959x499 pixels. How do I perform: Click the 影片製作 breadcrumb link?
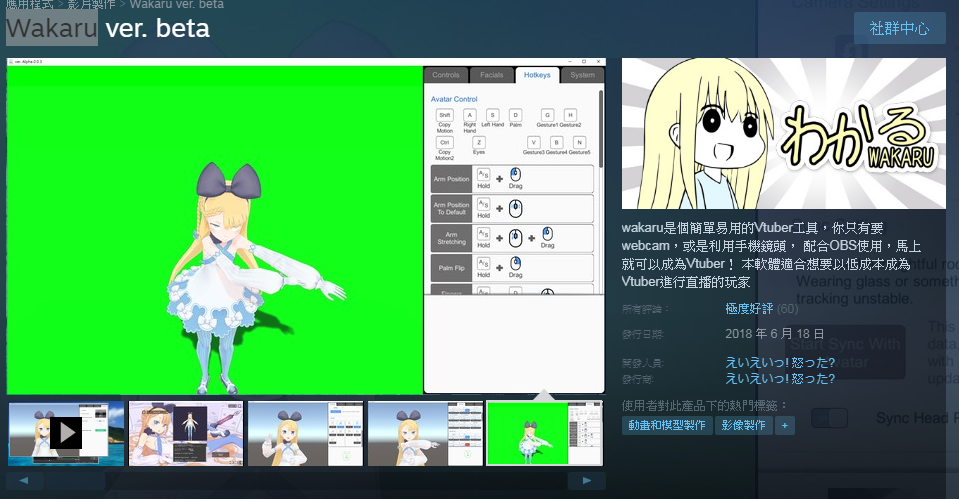[91, 4]
